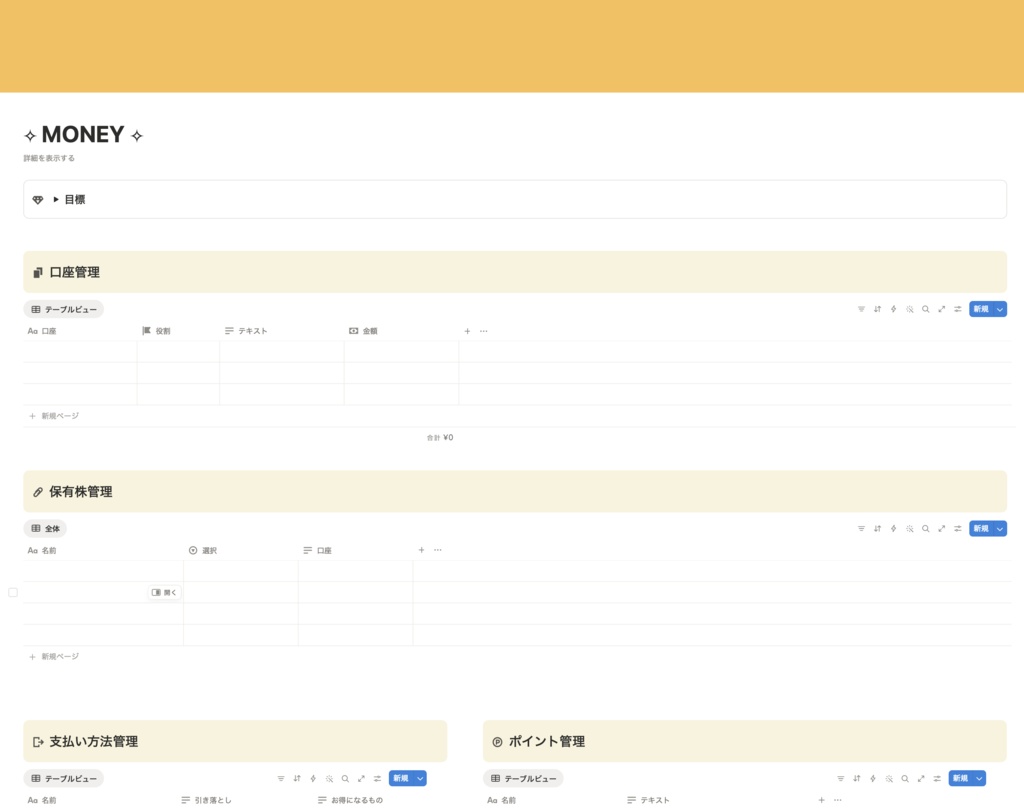1024x810 pixels.
Task: Open 保有株管理 database as full page
Action: [942, 528]
